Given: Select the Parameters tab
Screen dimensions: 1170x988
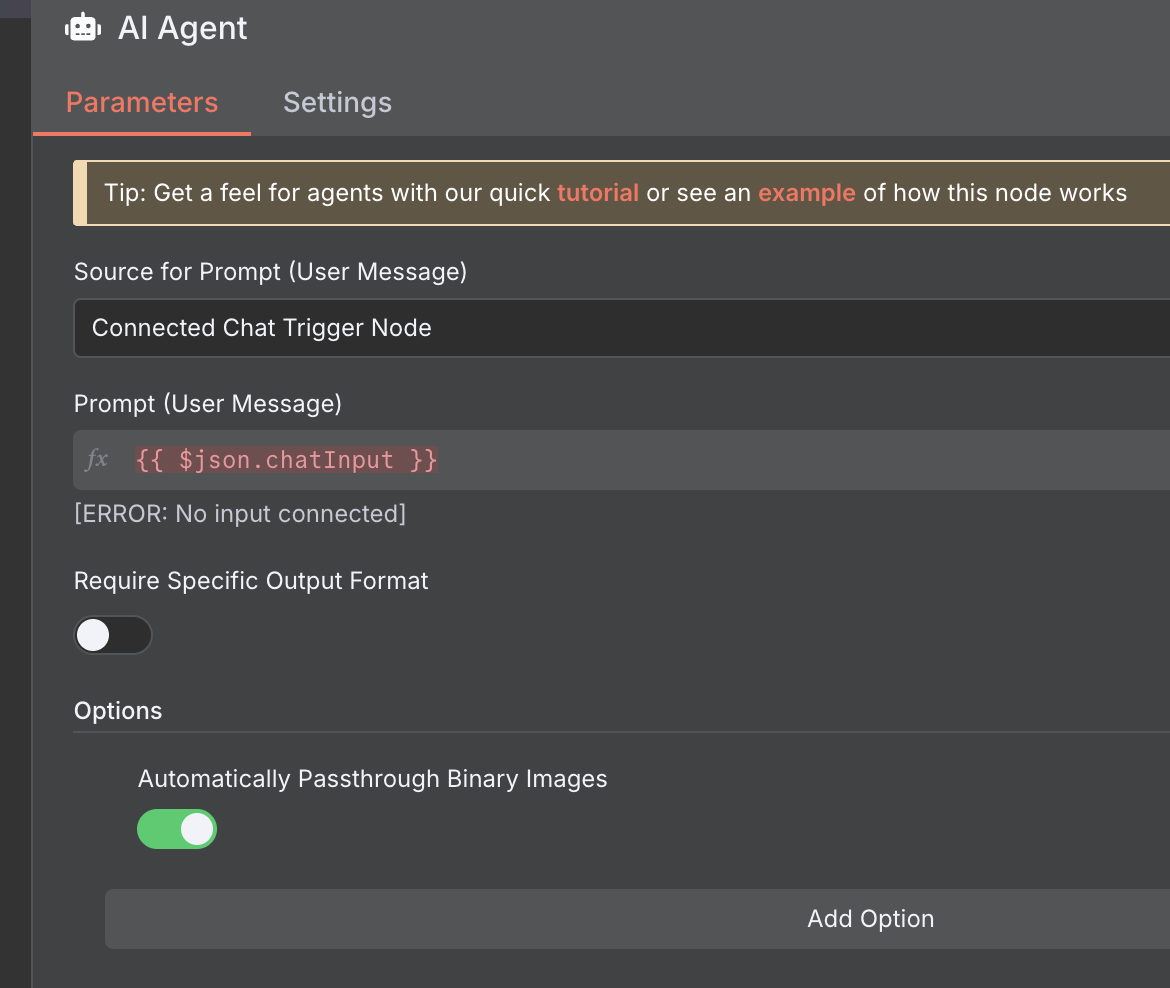Looking at the screenshot, I should [x=141, y=102].
